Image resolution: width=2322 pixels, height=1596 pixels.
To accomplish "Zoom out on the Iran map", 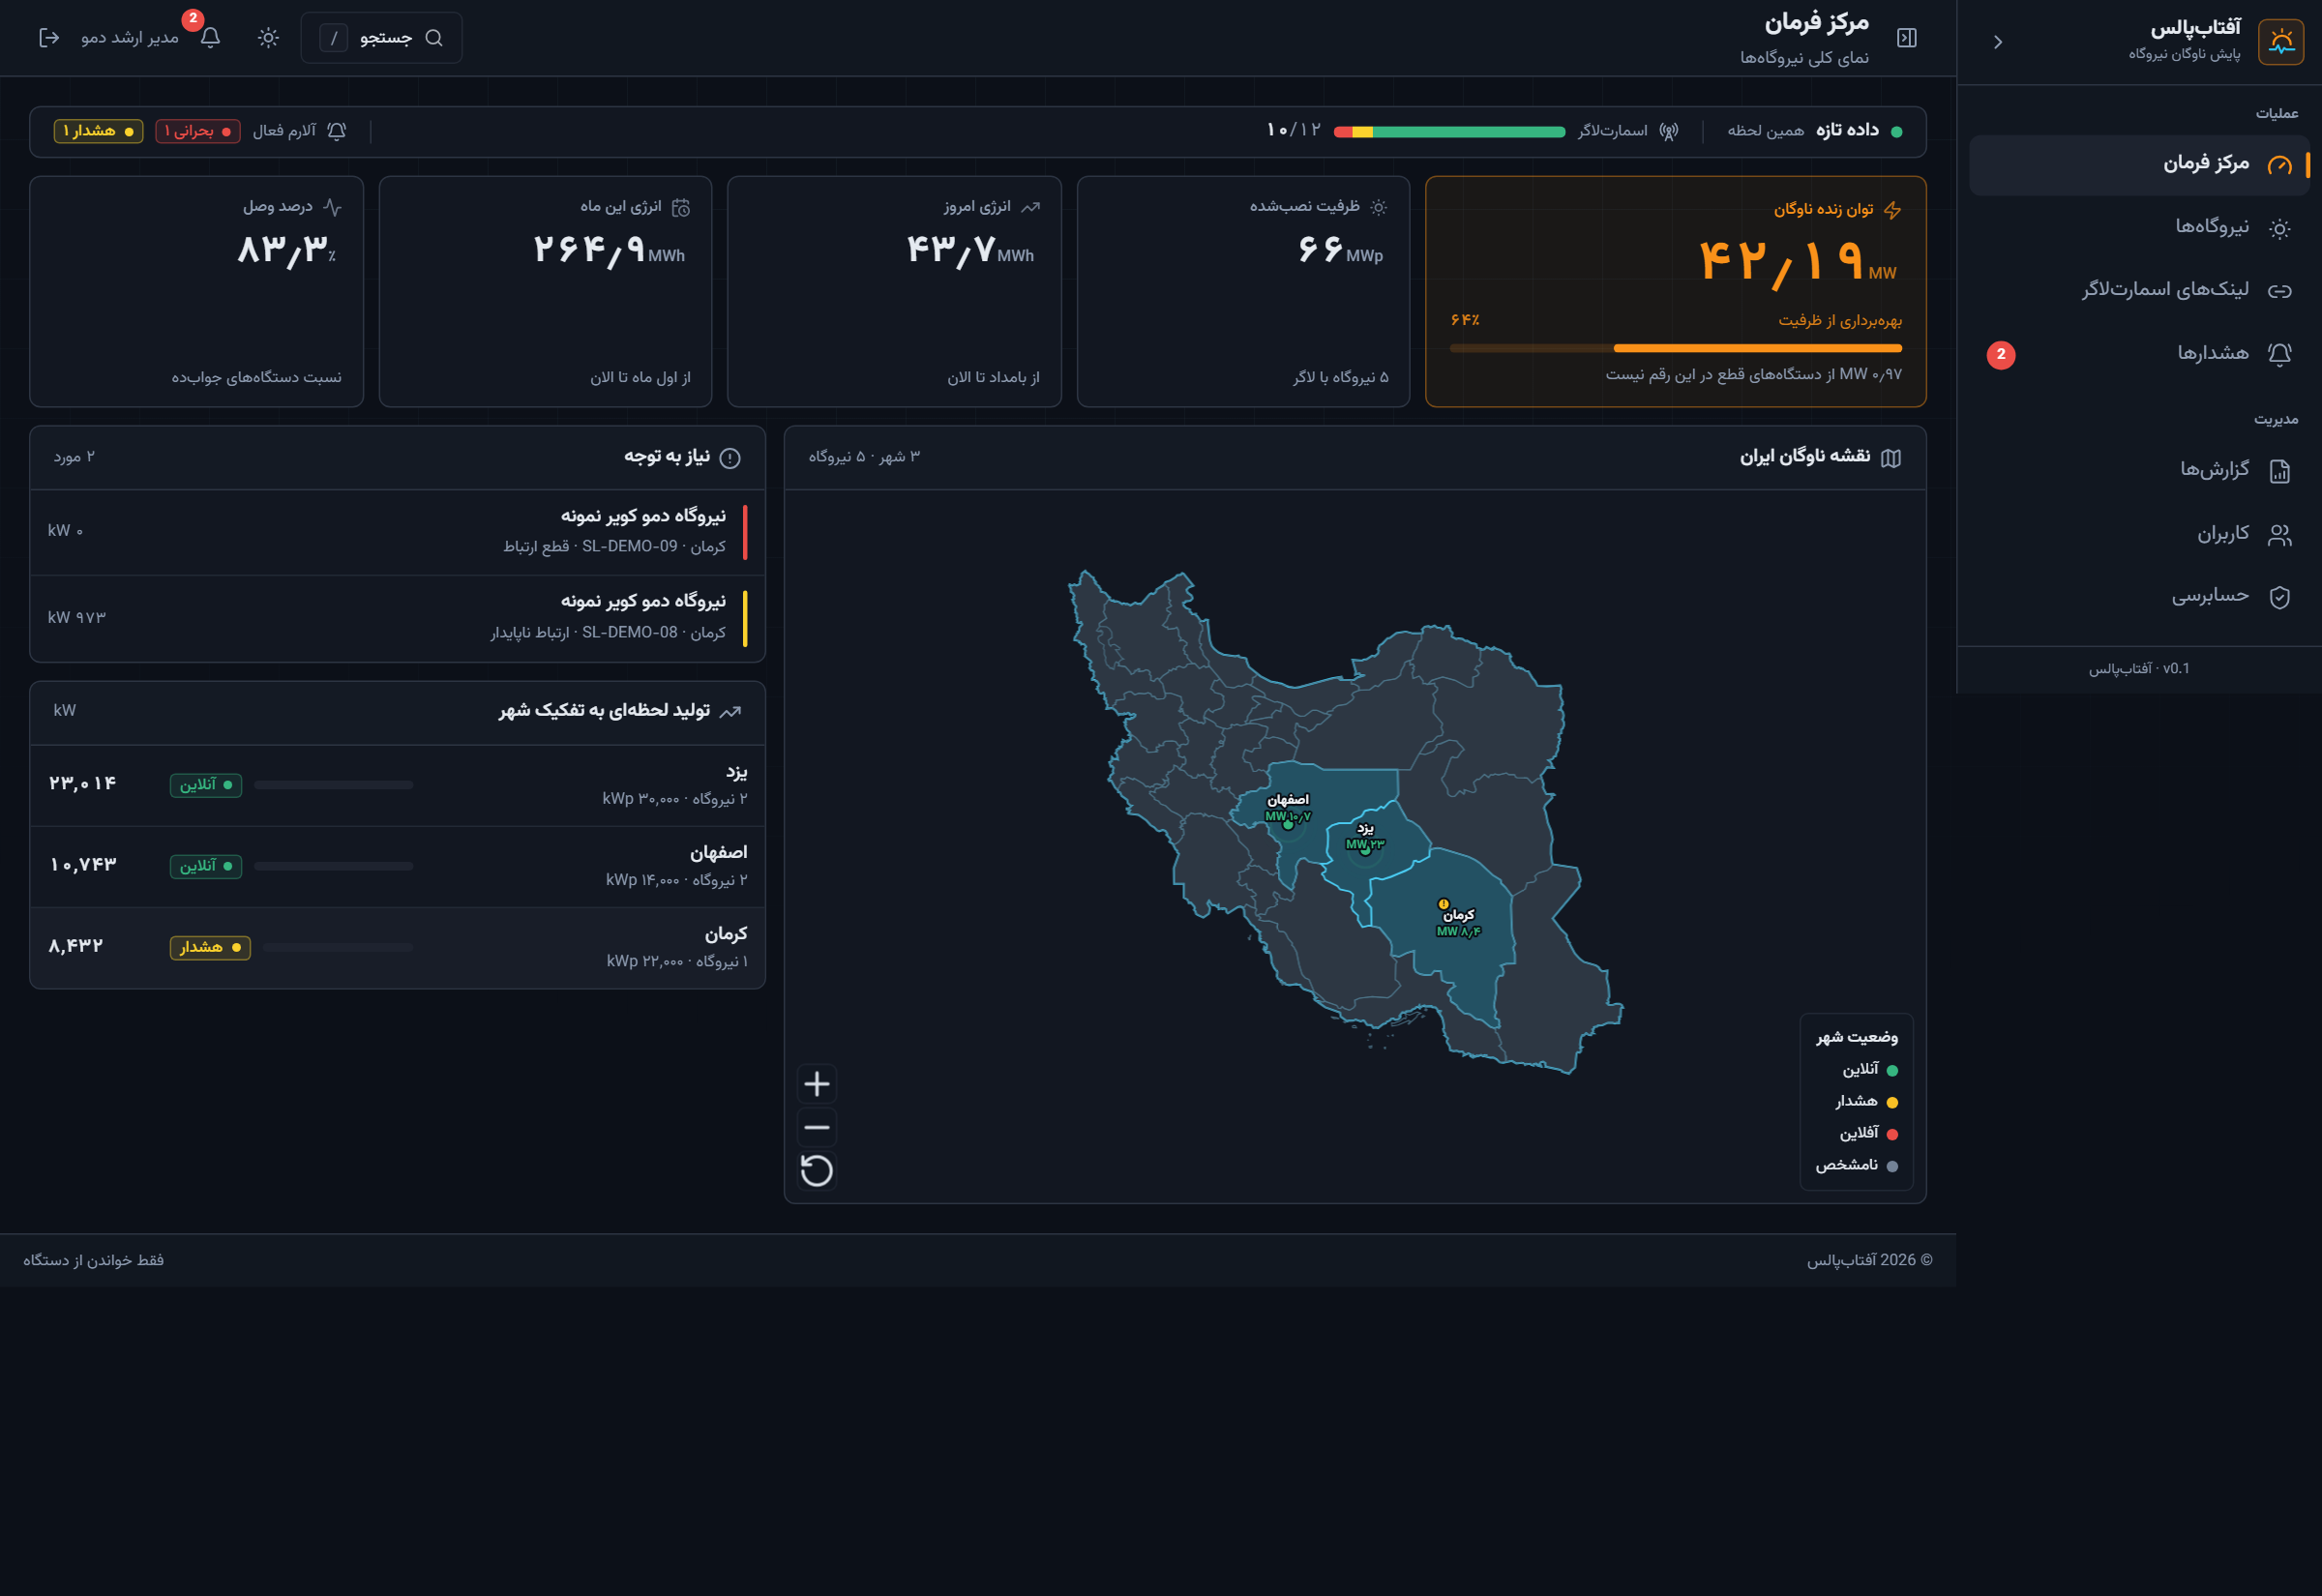I will 817,1128.
